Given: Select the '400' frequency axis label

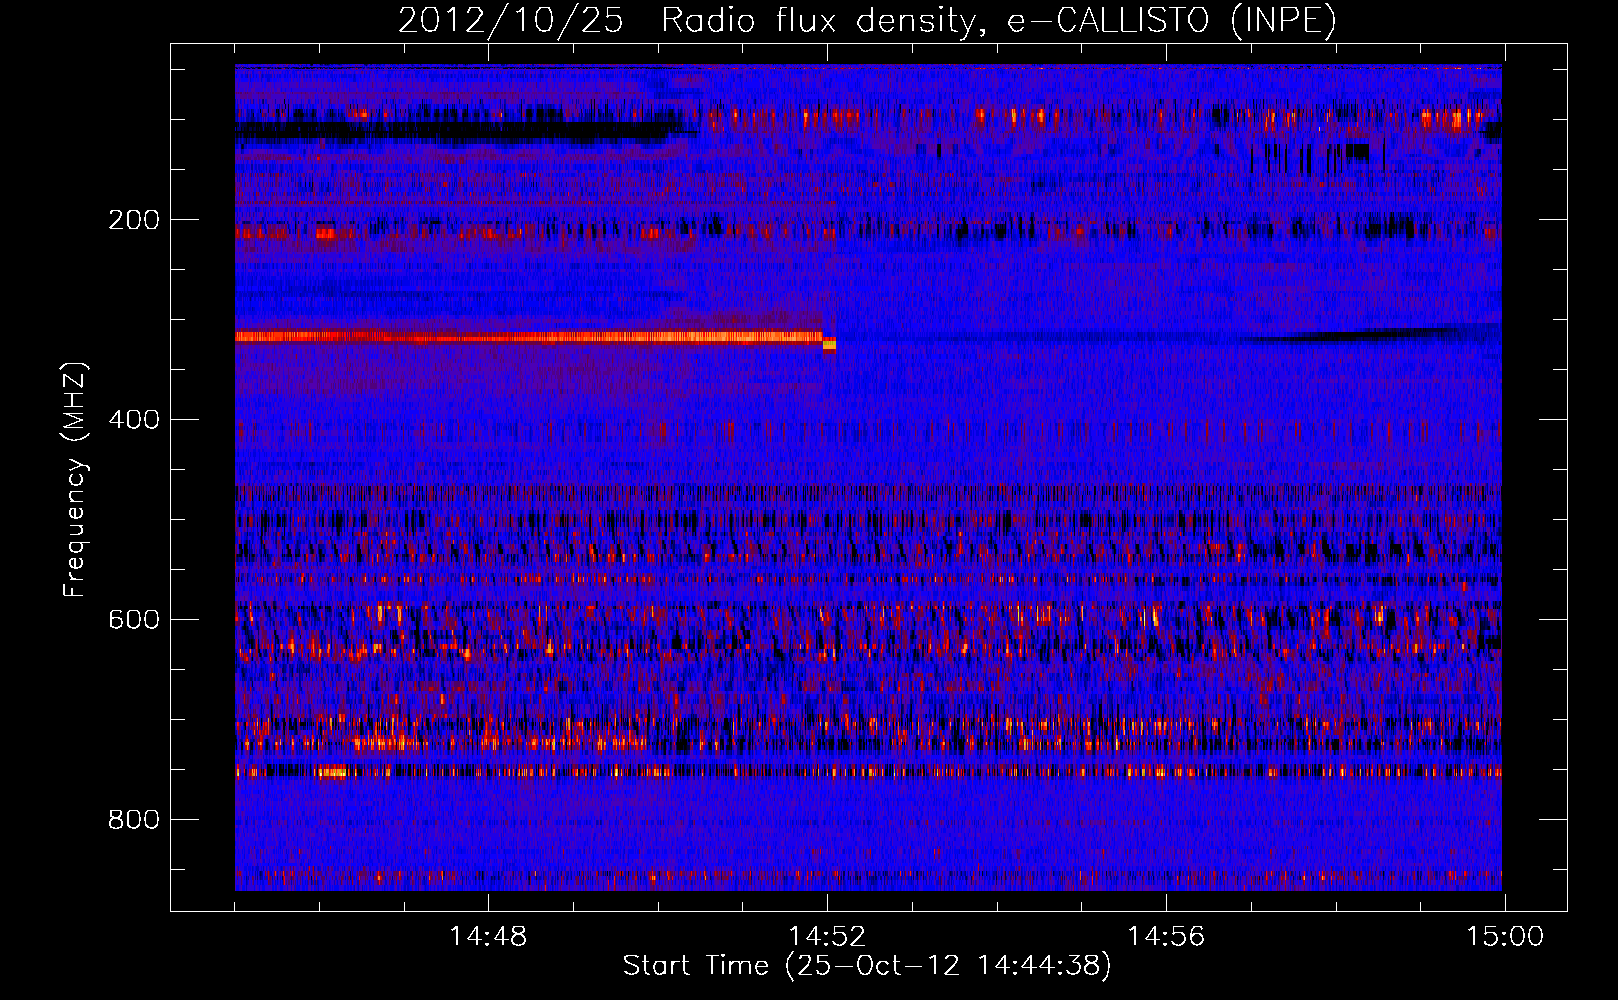Looking at the screenshot, I should point(133,420).
